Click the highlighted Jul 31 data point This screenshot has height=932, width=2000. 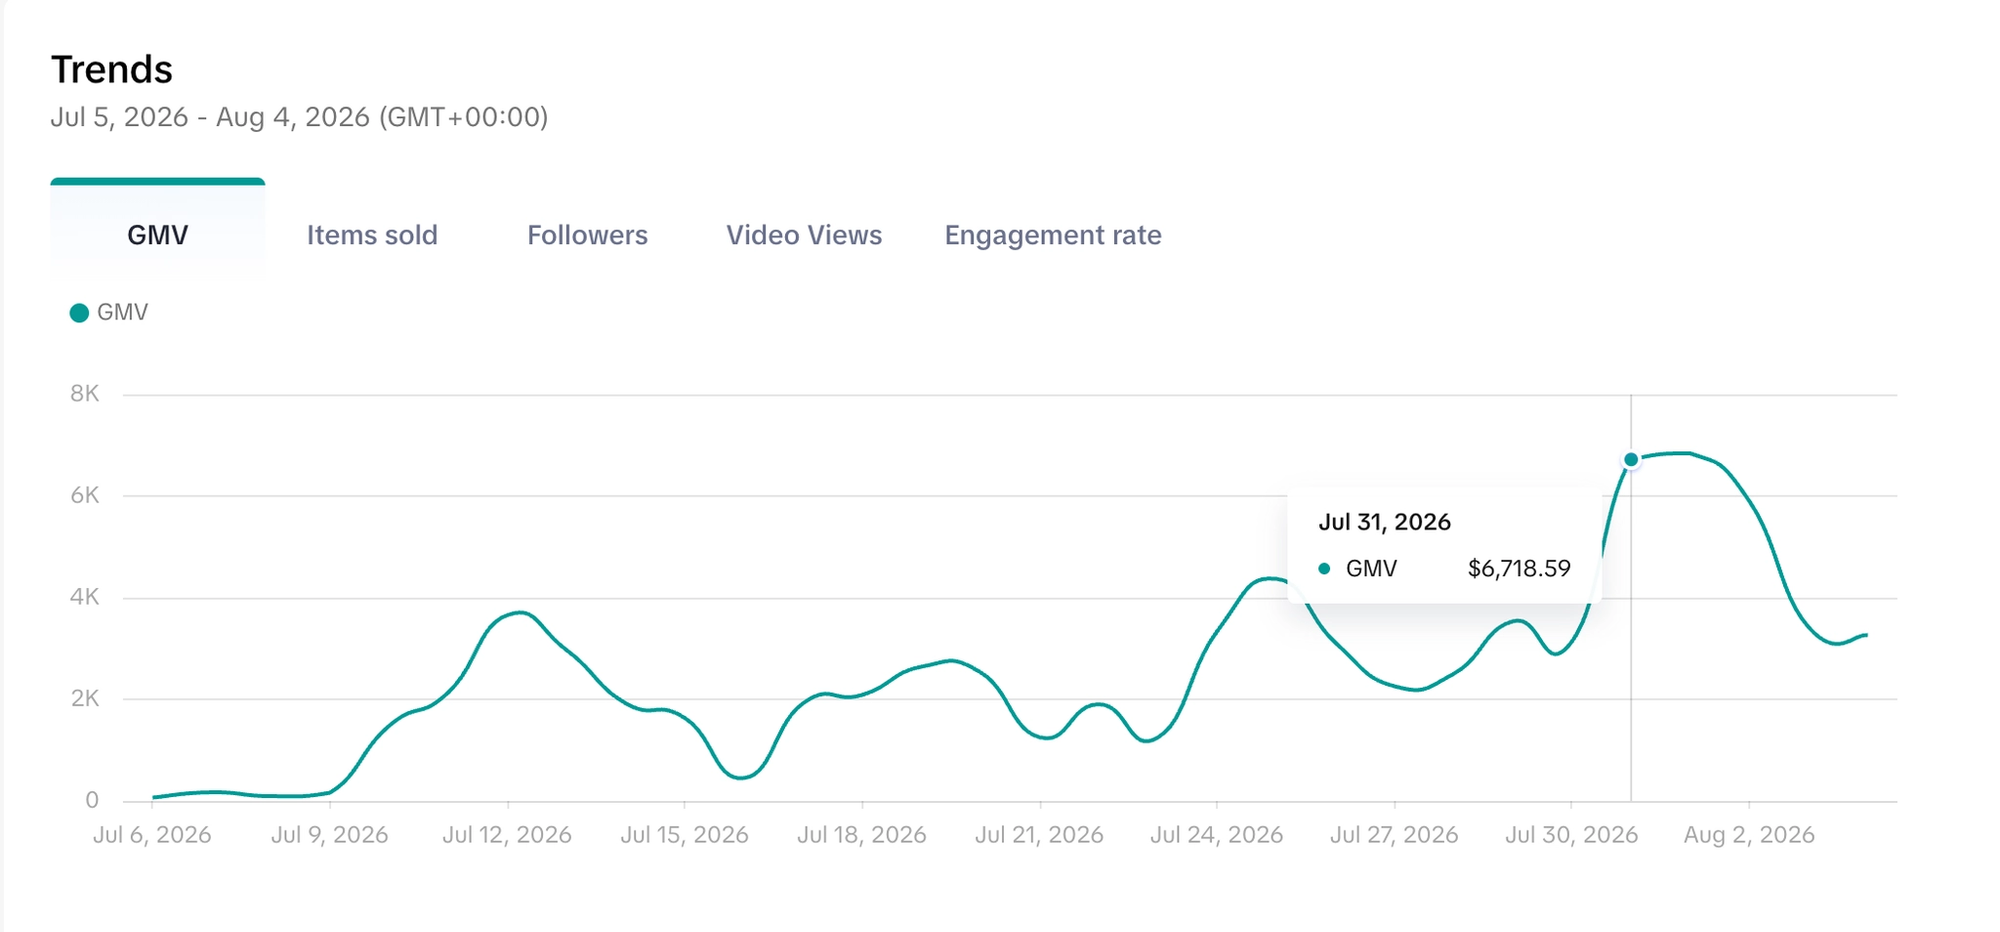coord(1631,460)
